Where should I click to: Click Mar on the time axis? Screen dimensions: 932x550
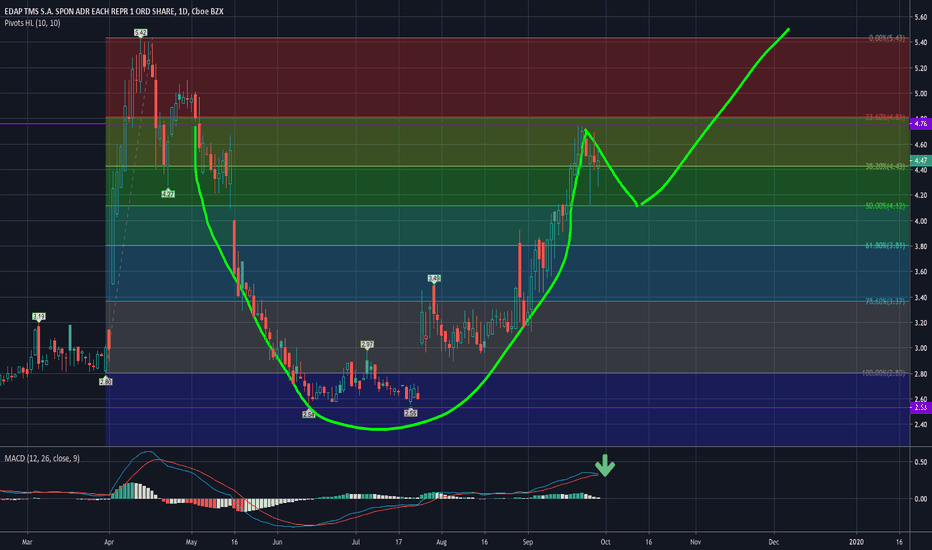click(x=27, y=542)
